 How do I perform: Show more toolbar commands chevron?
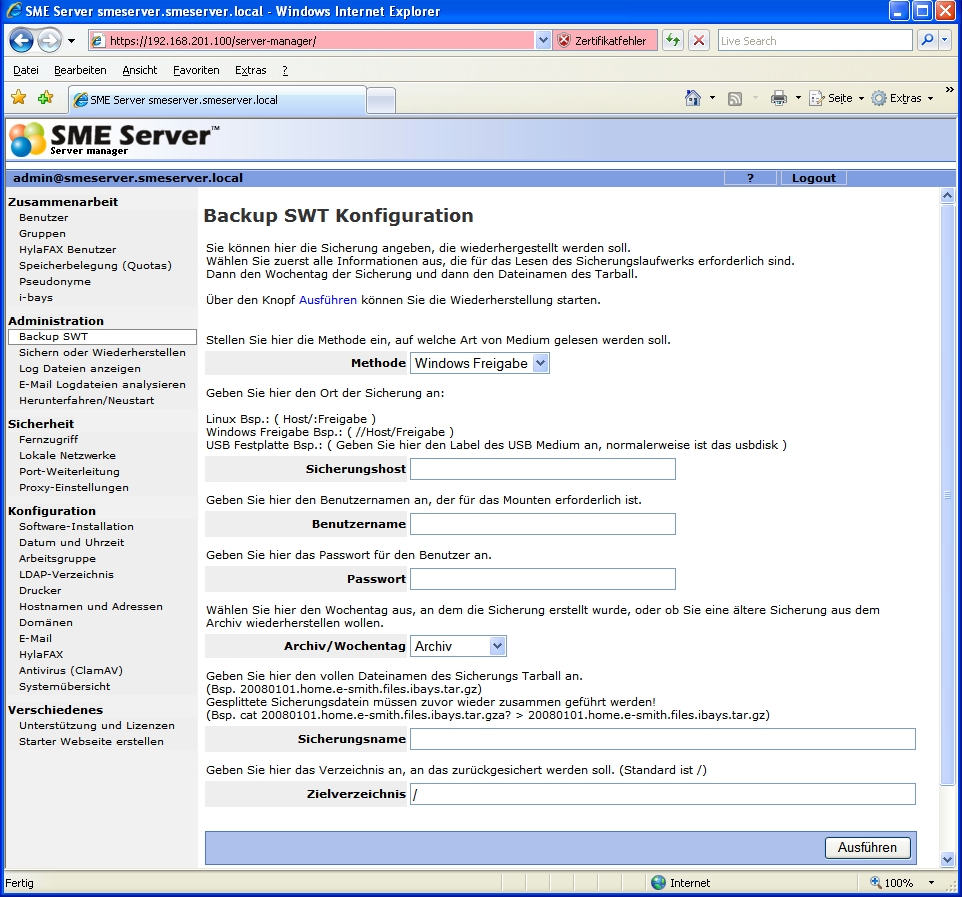click(x=950, y=90)
